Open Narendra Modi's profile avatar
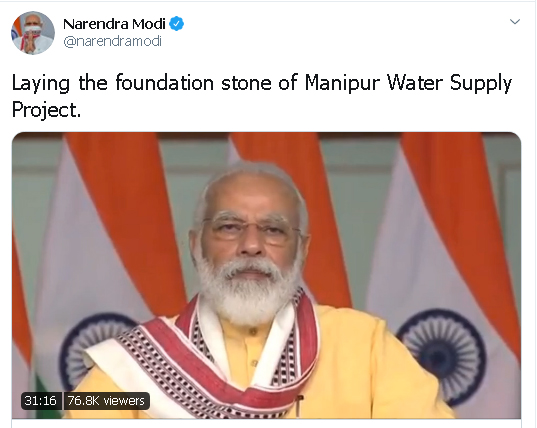Viewport: 537px width, 428px height. (x=33, y=33)
